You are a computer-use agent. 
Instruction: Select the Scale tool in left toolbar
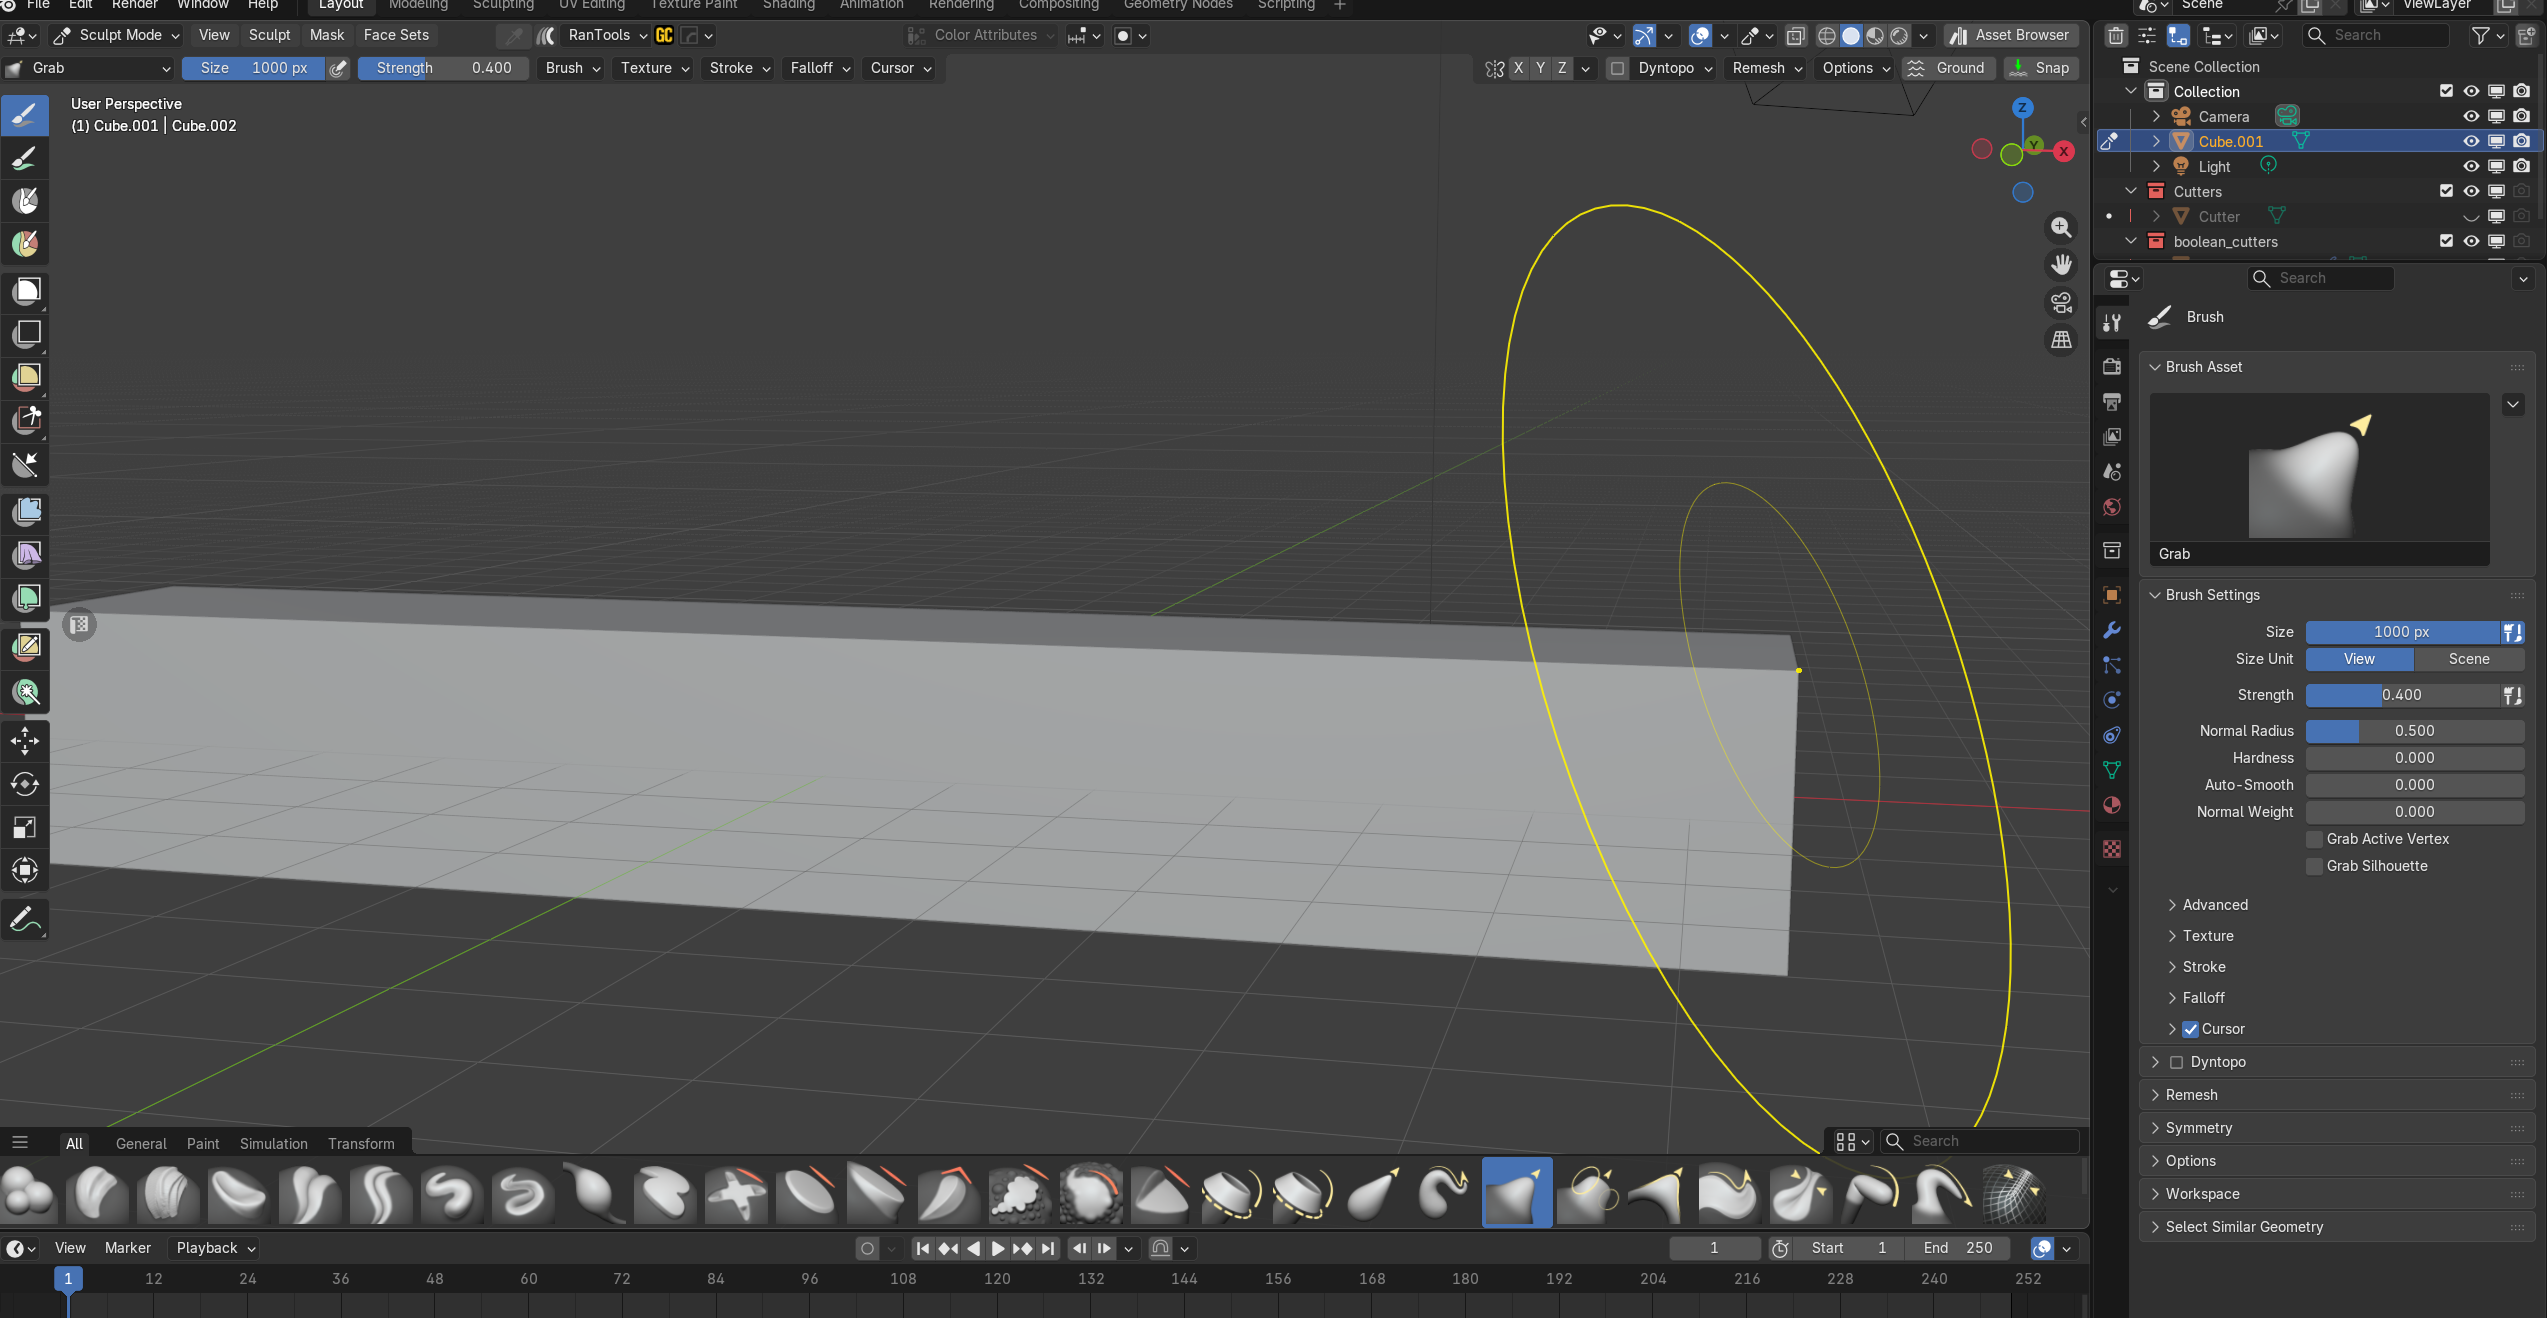click(x=25, y=827)
